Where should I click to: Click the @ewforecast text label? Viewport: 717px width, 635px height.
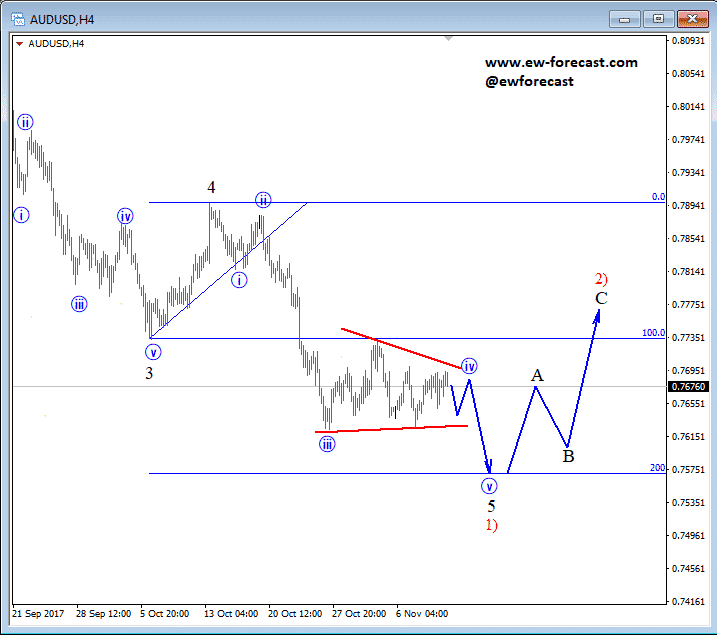click(529, 81)
